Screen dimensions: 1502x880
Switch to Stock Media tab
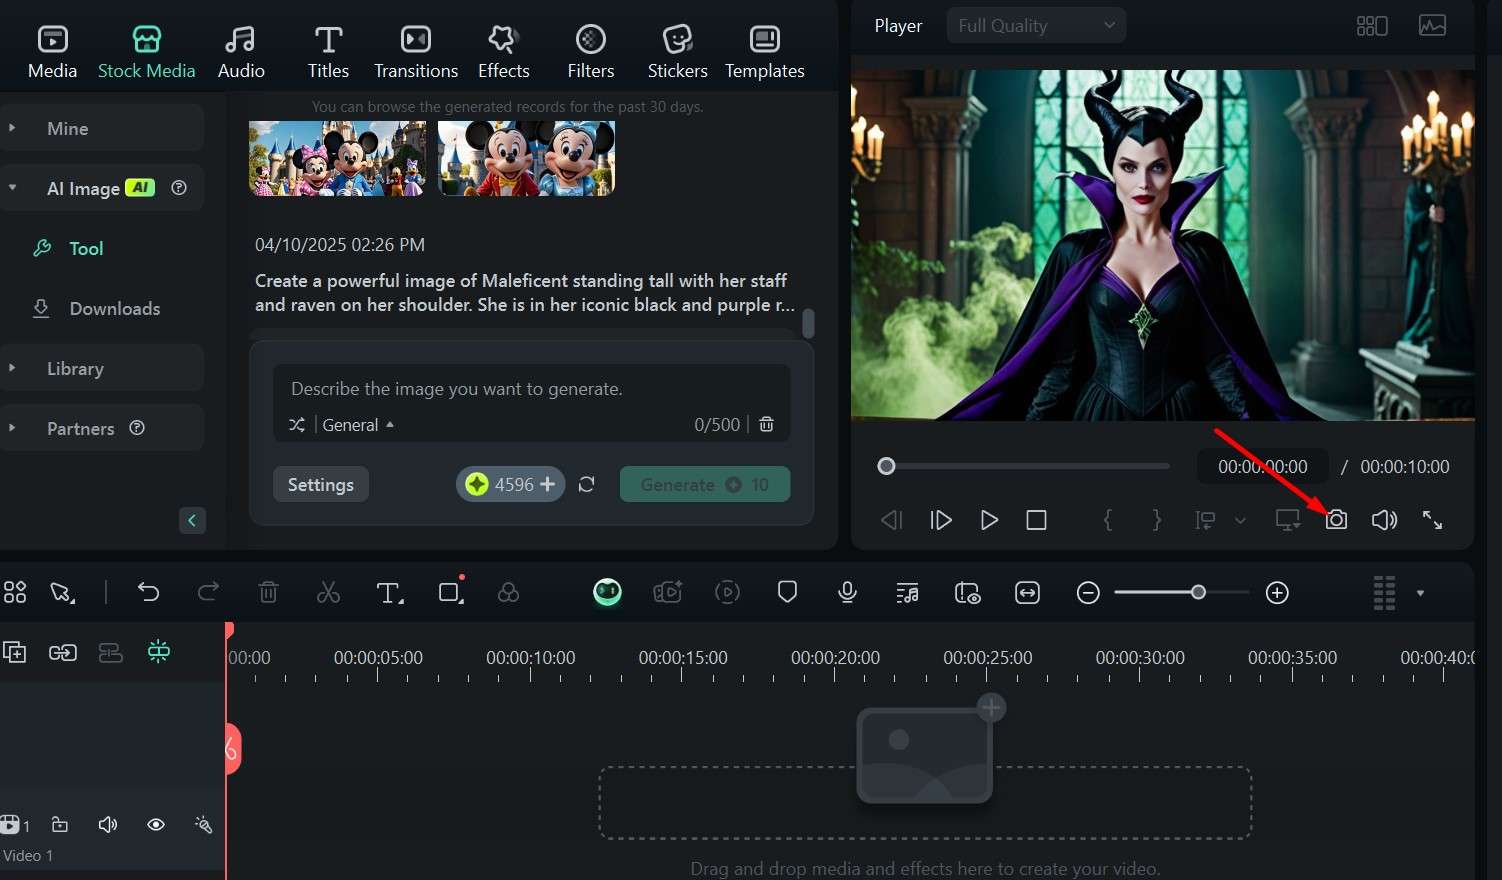pos(147,52)
